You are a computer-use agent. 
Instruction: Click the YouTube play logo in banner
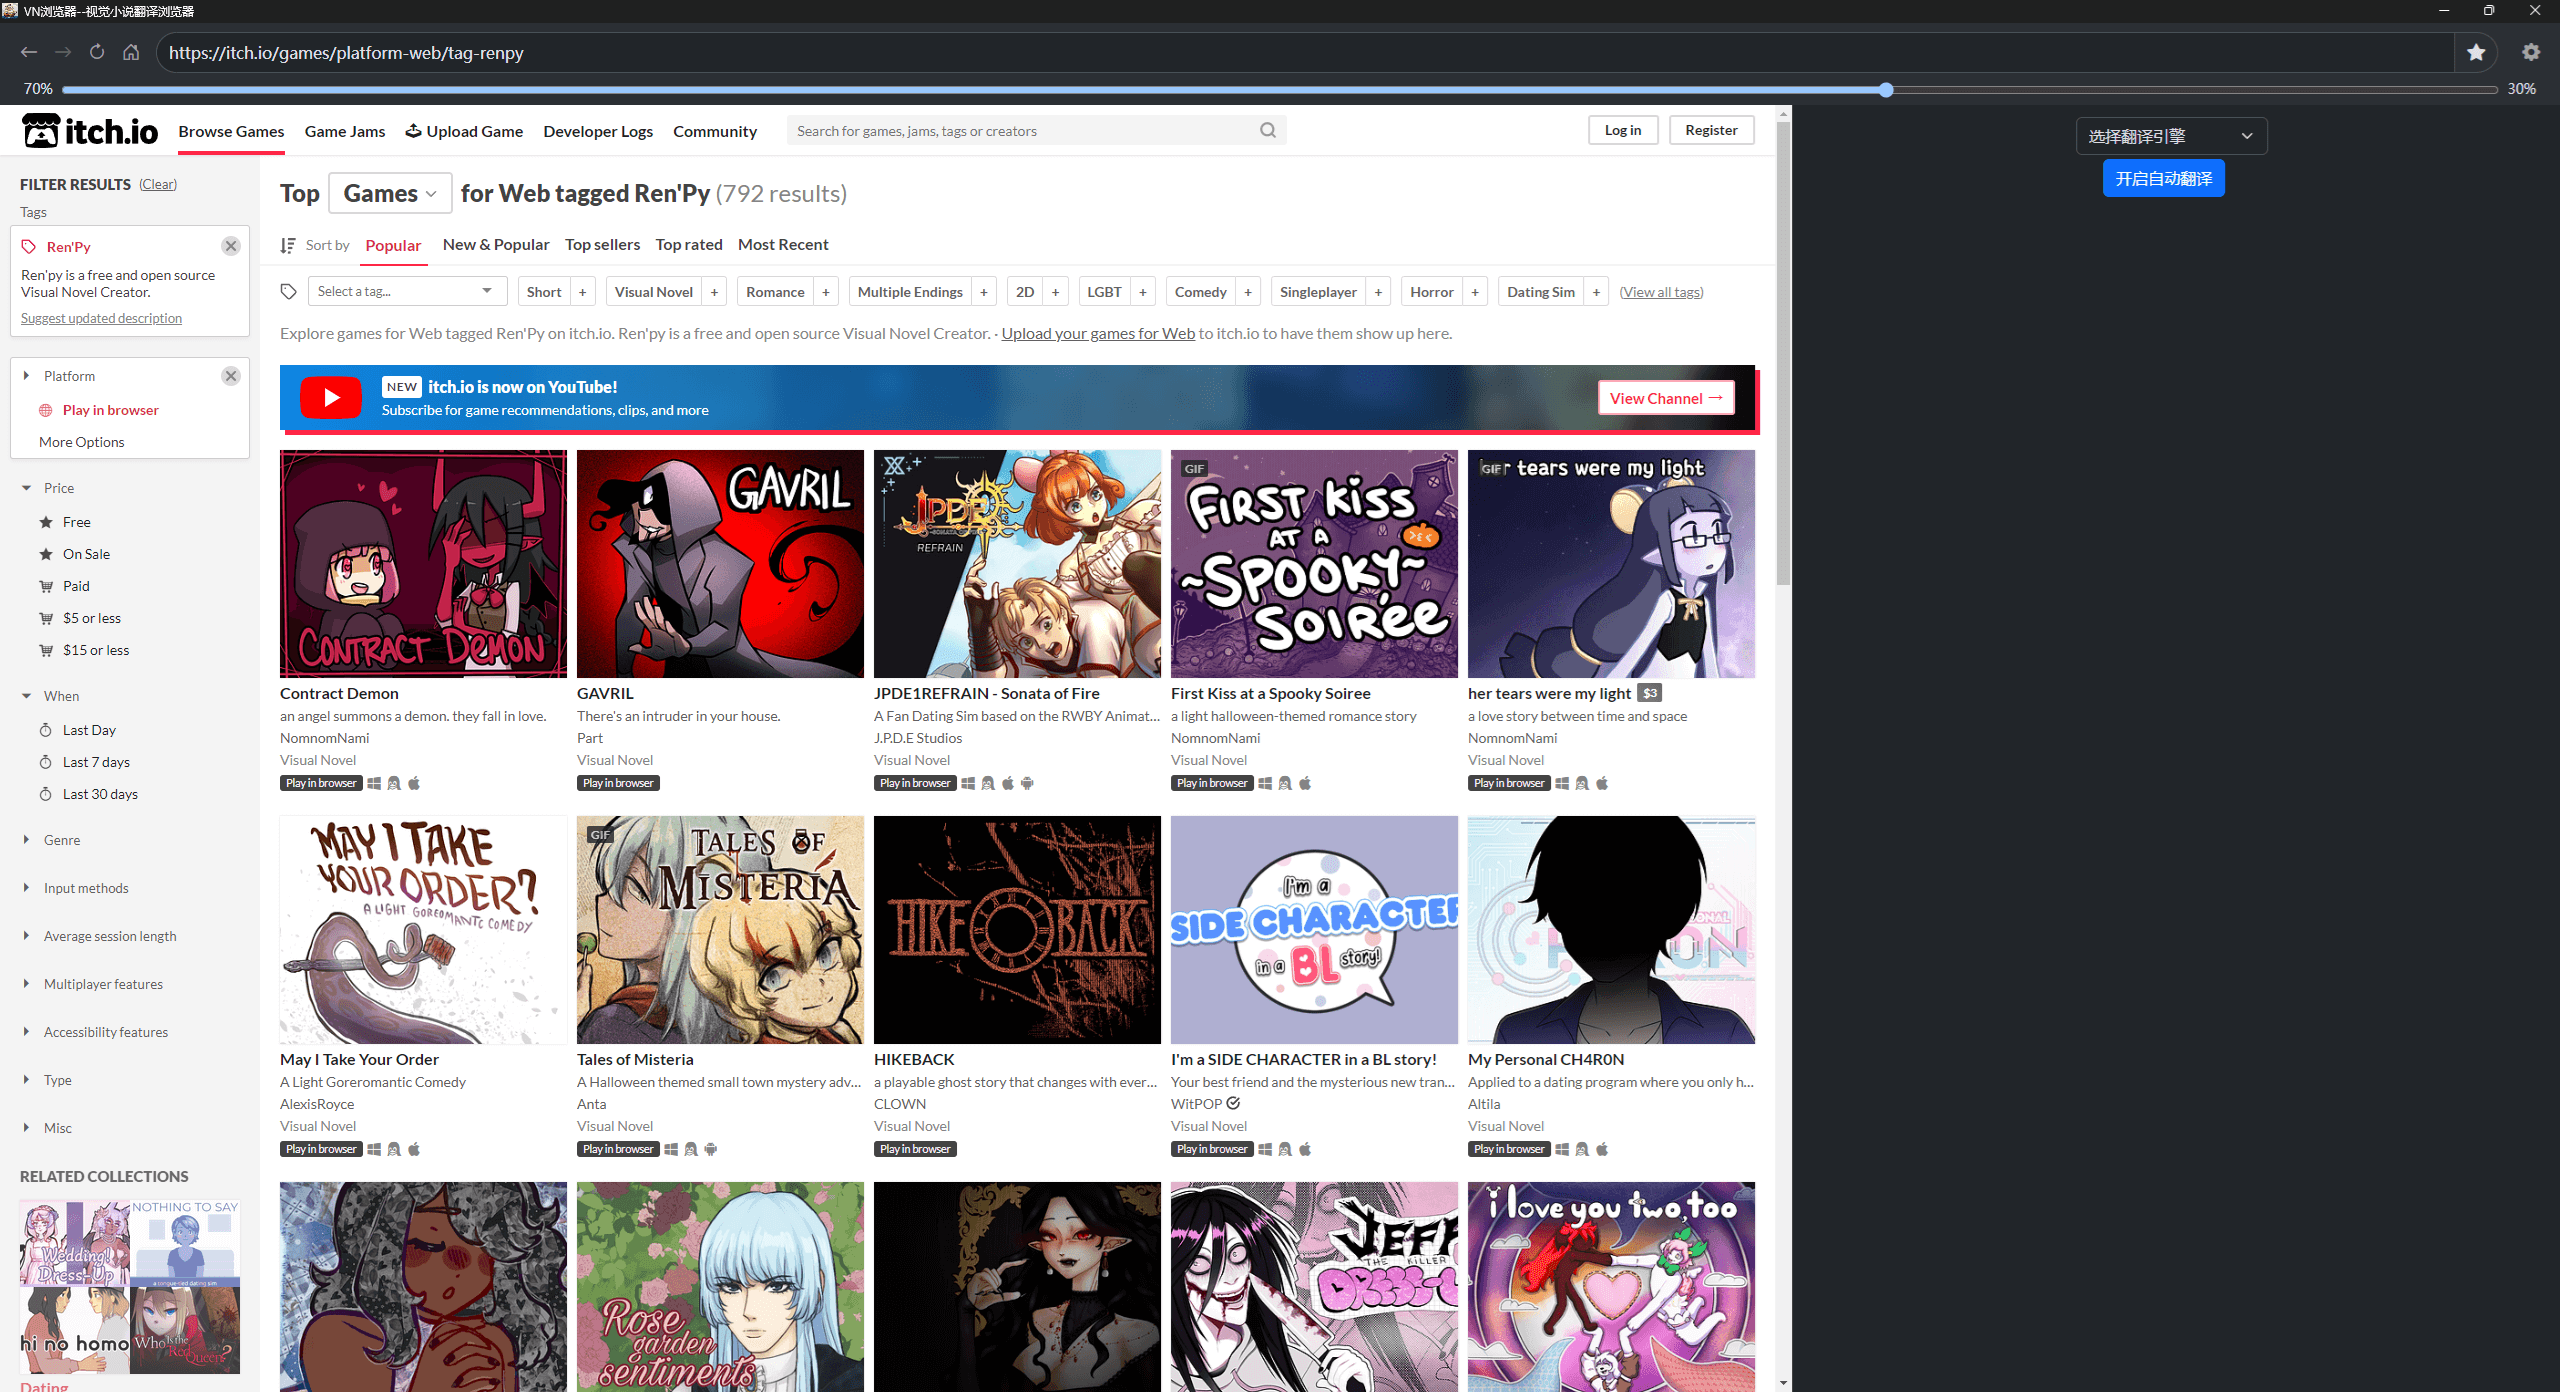331,398
